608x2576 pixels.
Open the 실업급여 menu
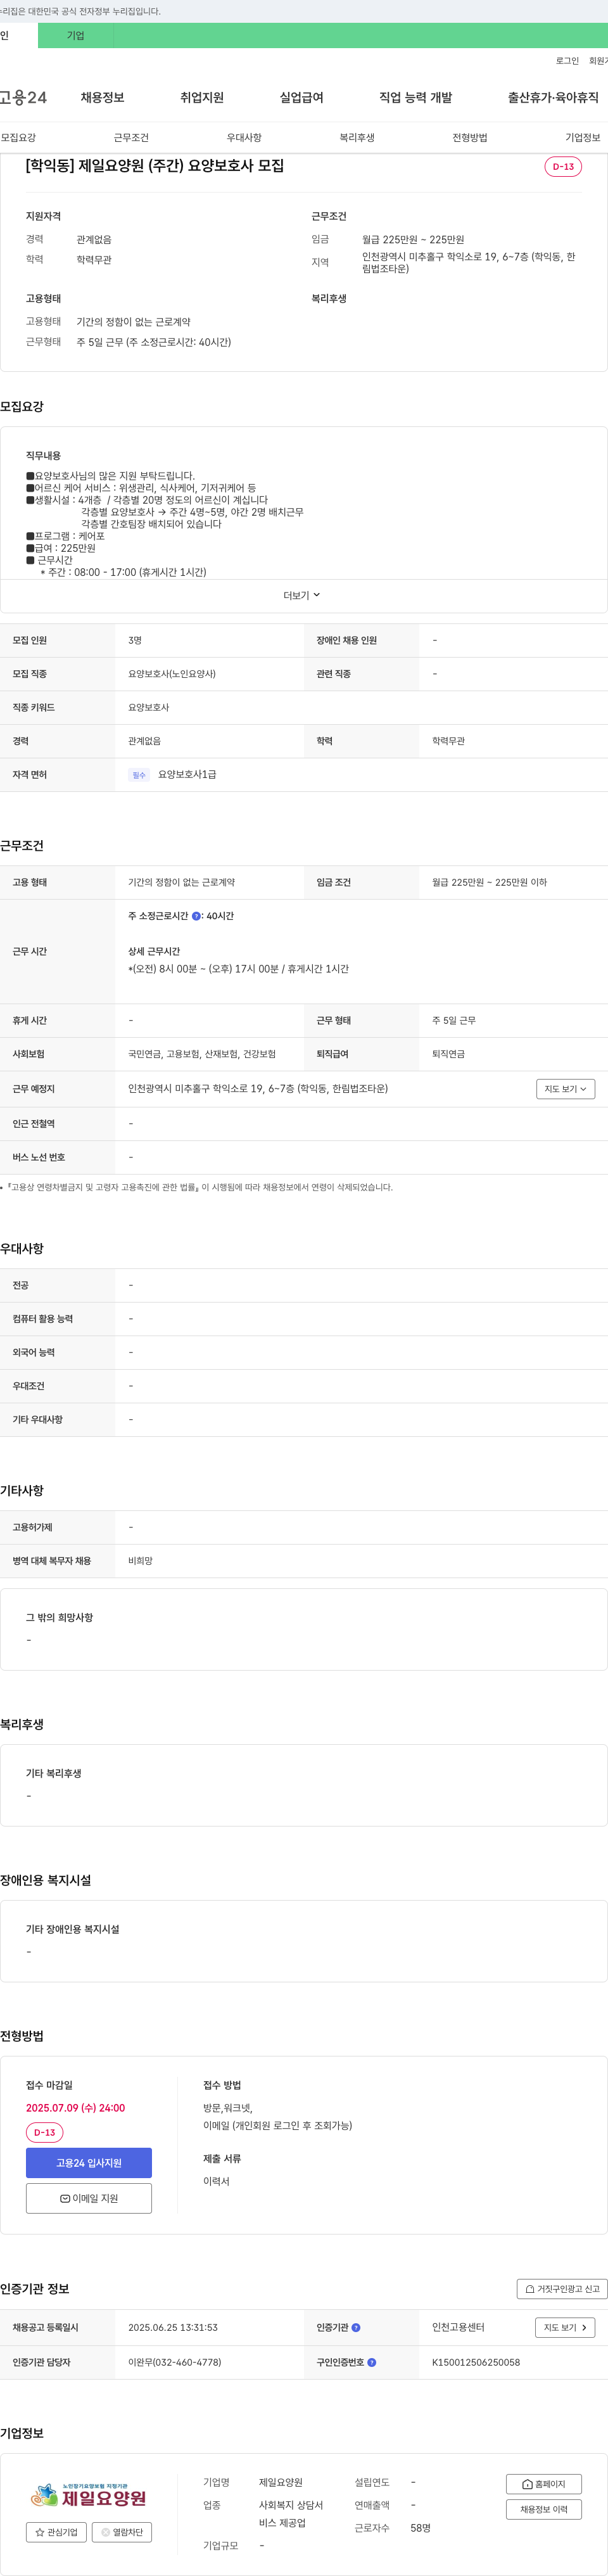click(x=301, y=97)
